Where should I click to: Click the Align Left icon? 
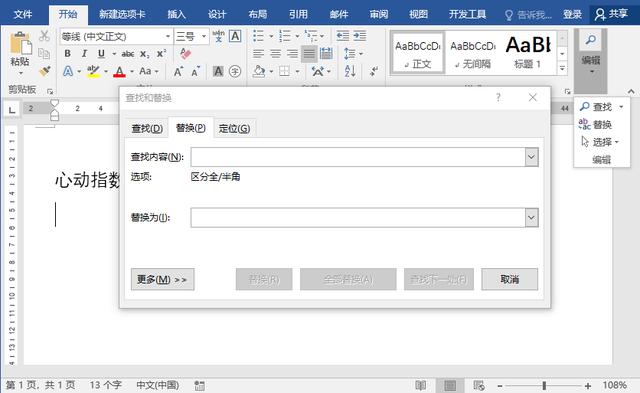click(258, 53)
